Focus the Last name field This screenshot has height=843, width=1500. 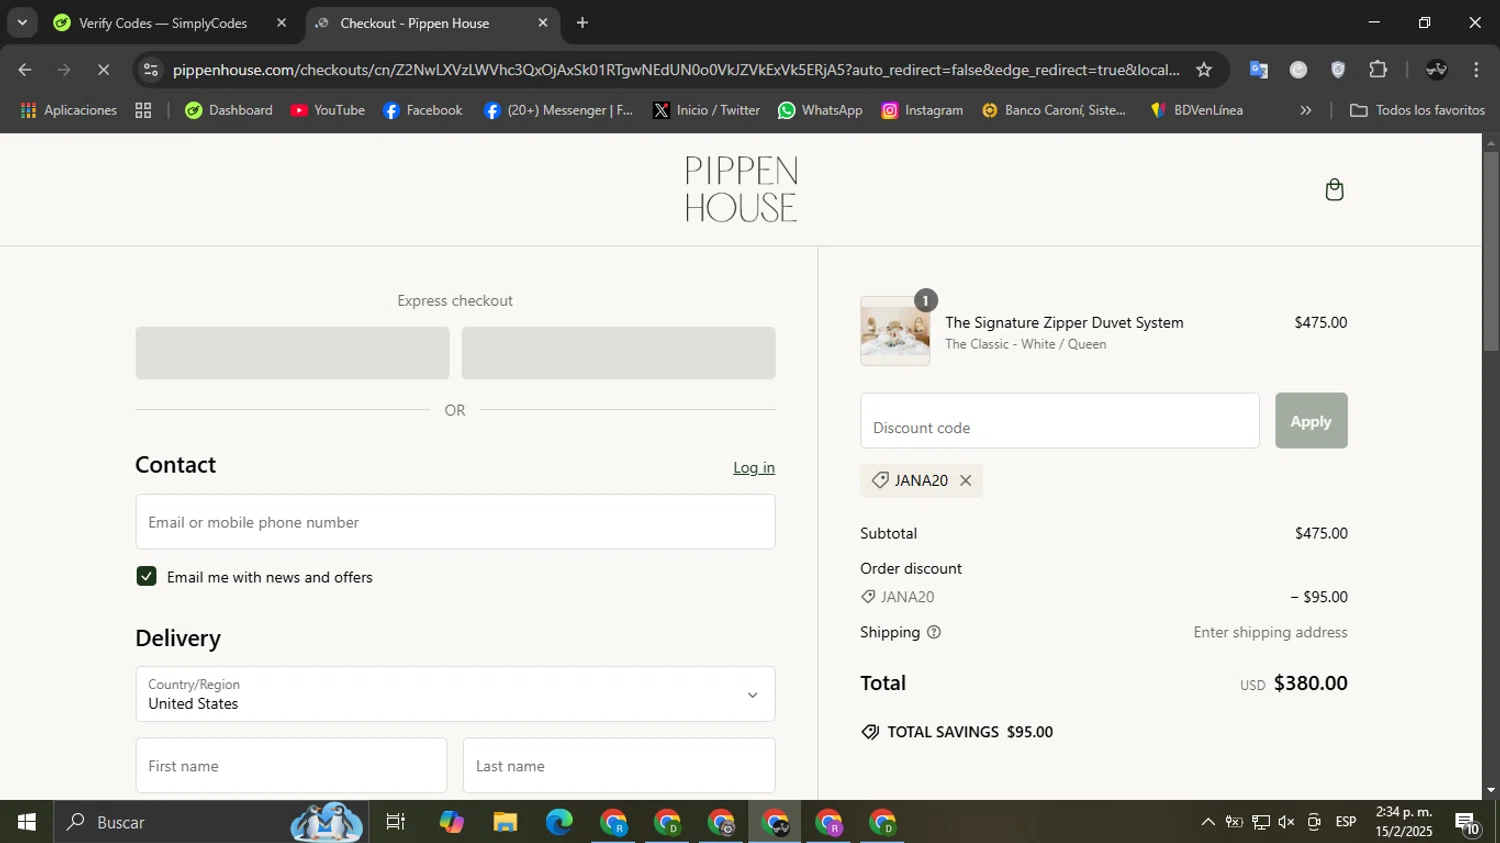click(619, 766)
